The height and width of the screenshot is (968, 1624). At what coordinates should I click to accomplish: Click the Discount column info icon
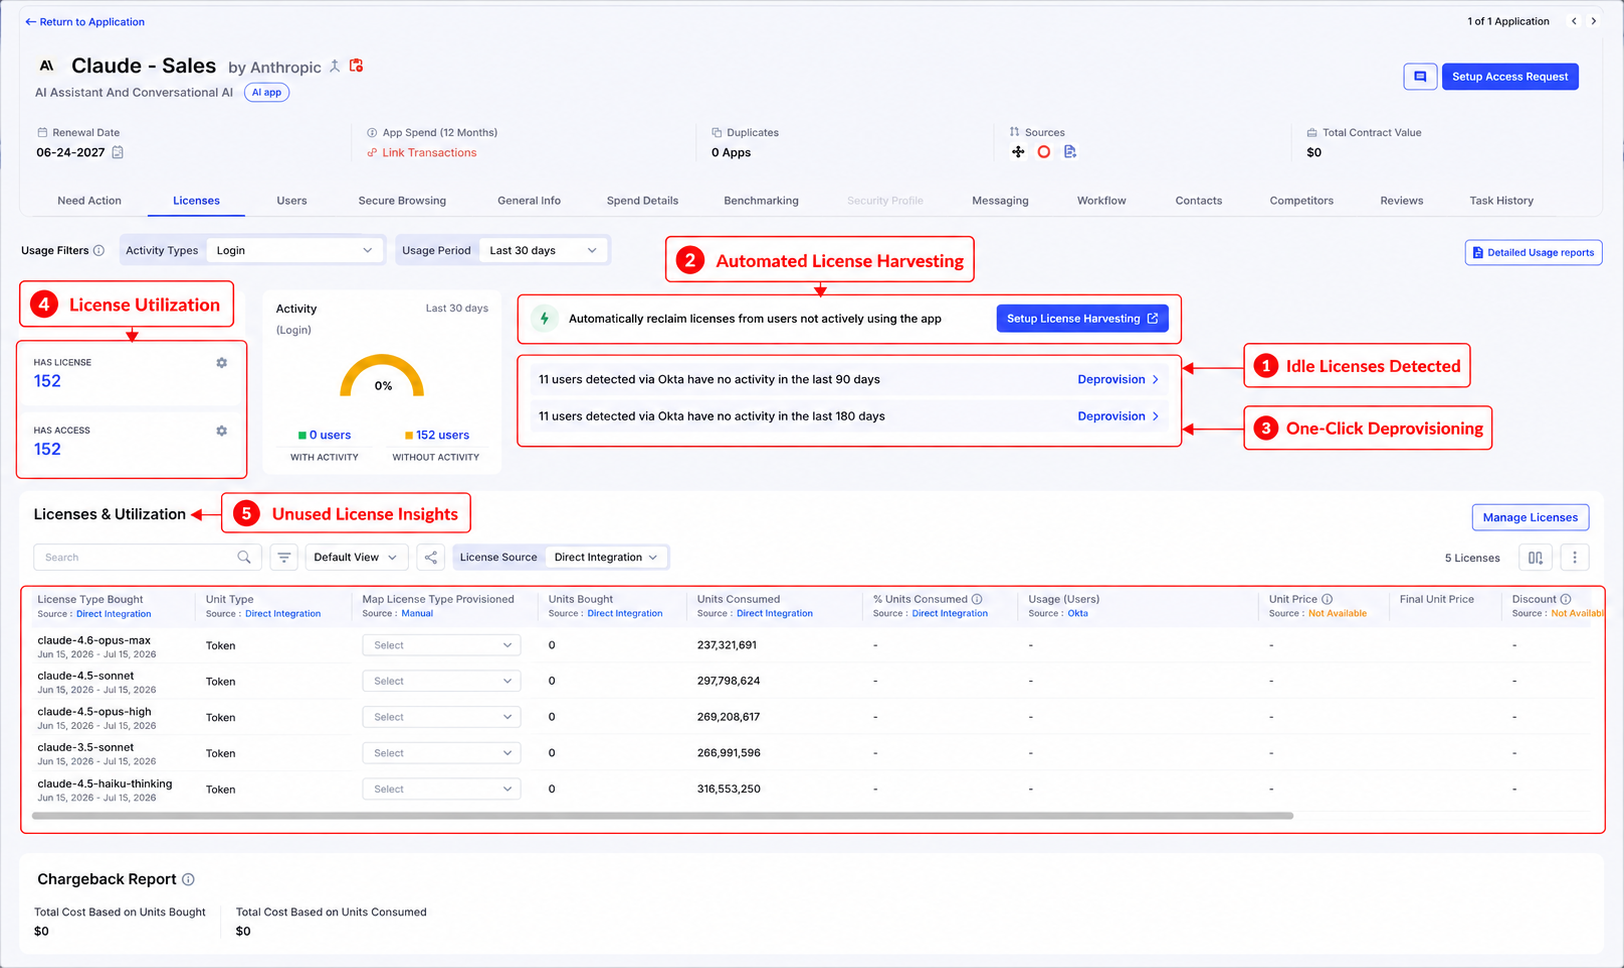pyautogui.click(x=1566, y=599)
